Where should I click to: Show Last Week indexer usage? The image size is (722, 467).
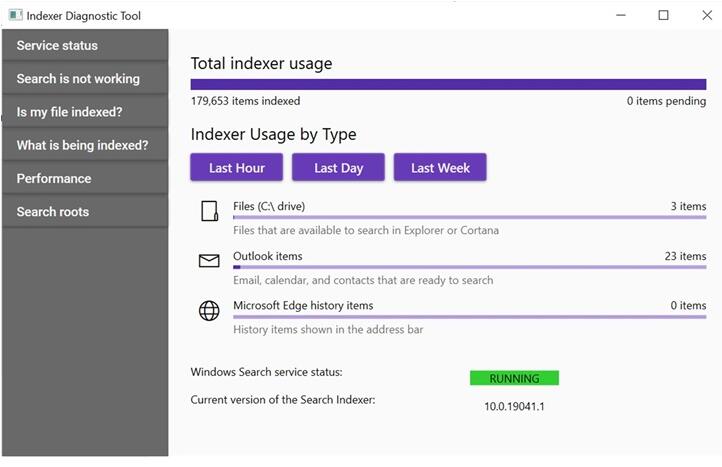(440, 168)
